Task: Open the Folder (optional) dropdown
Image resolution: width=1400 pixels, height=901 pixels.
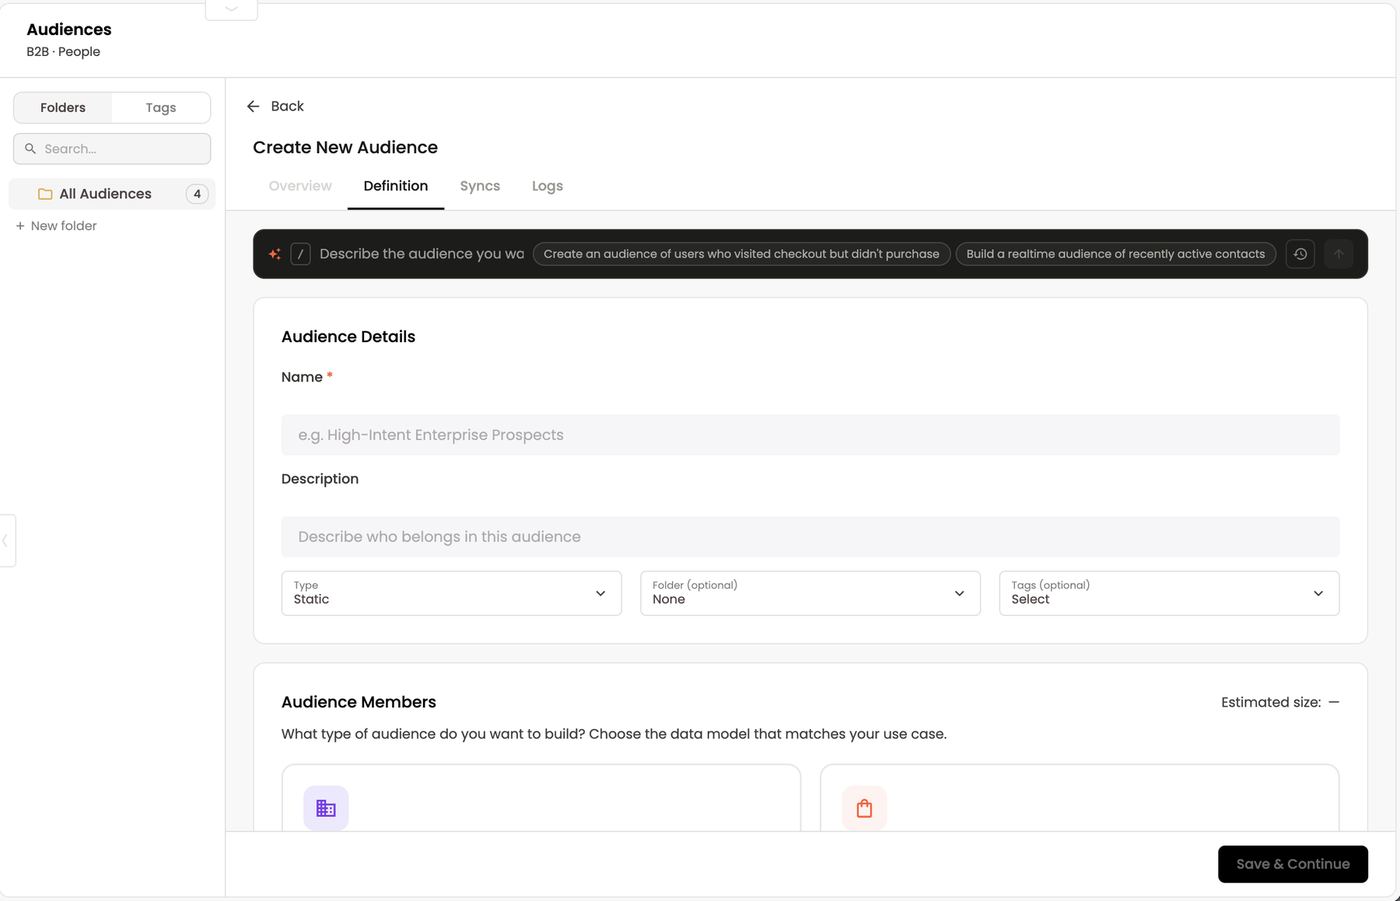Action: pos(810,593)
